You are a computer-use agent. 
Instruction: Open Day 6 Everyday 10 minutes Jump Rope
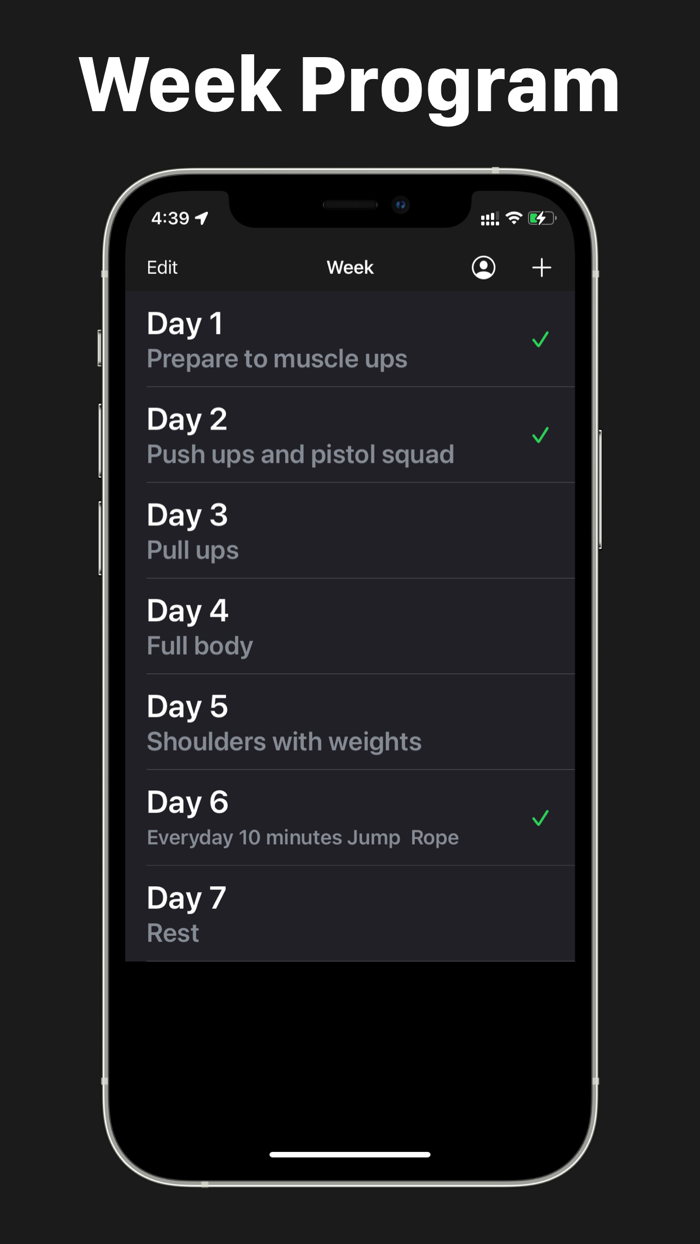[x=300, y=817]
